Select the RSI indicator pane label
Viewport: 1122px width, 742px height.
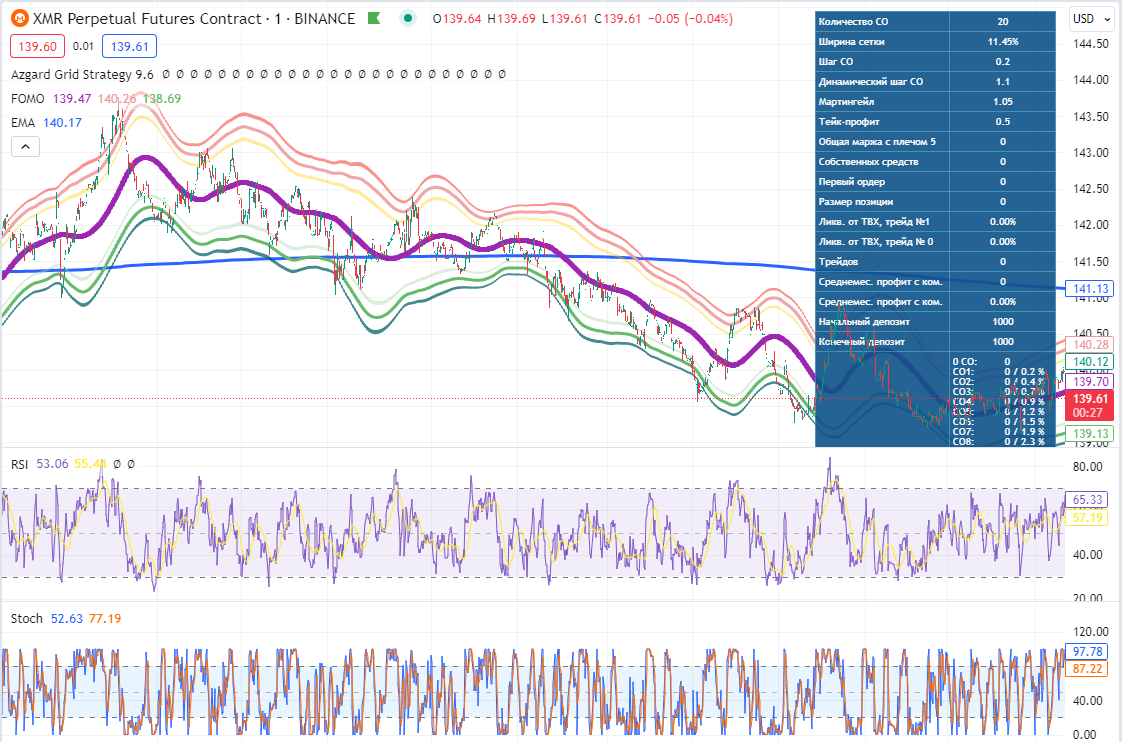19,464
